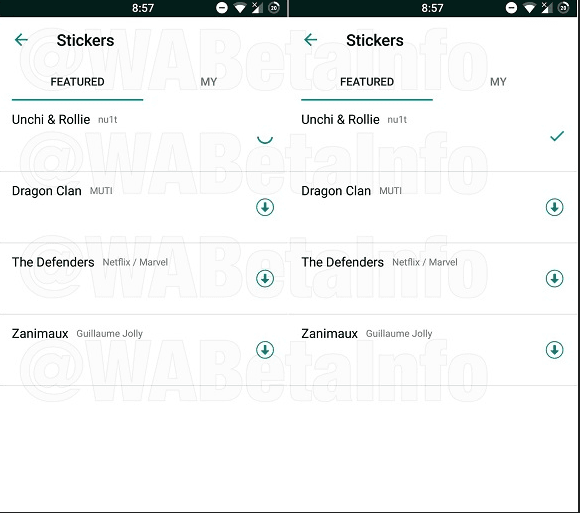Switch to MY tab on left screen

[209, 82]
